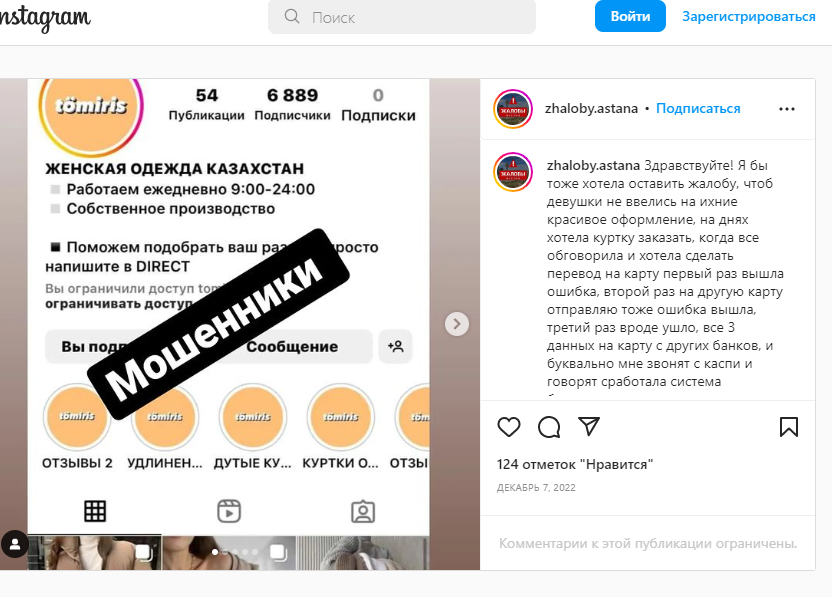
Task: Open more options three-dot menu
Action: [x=786, y=109]
